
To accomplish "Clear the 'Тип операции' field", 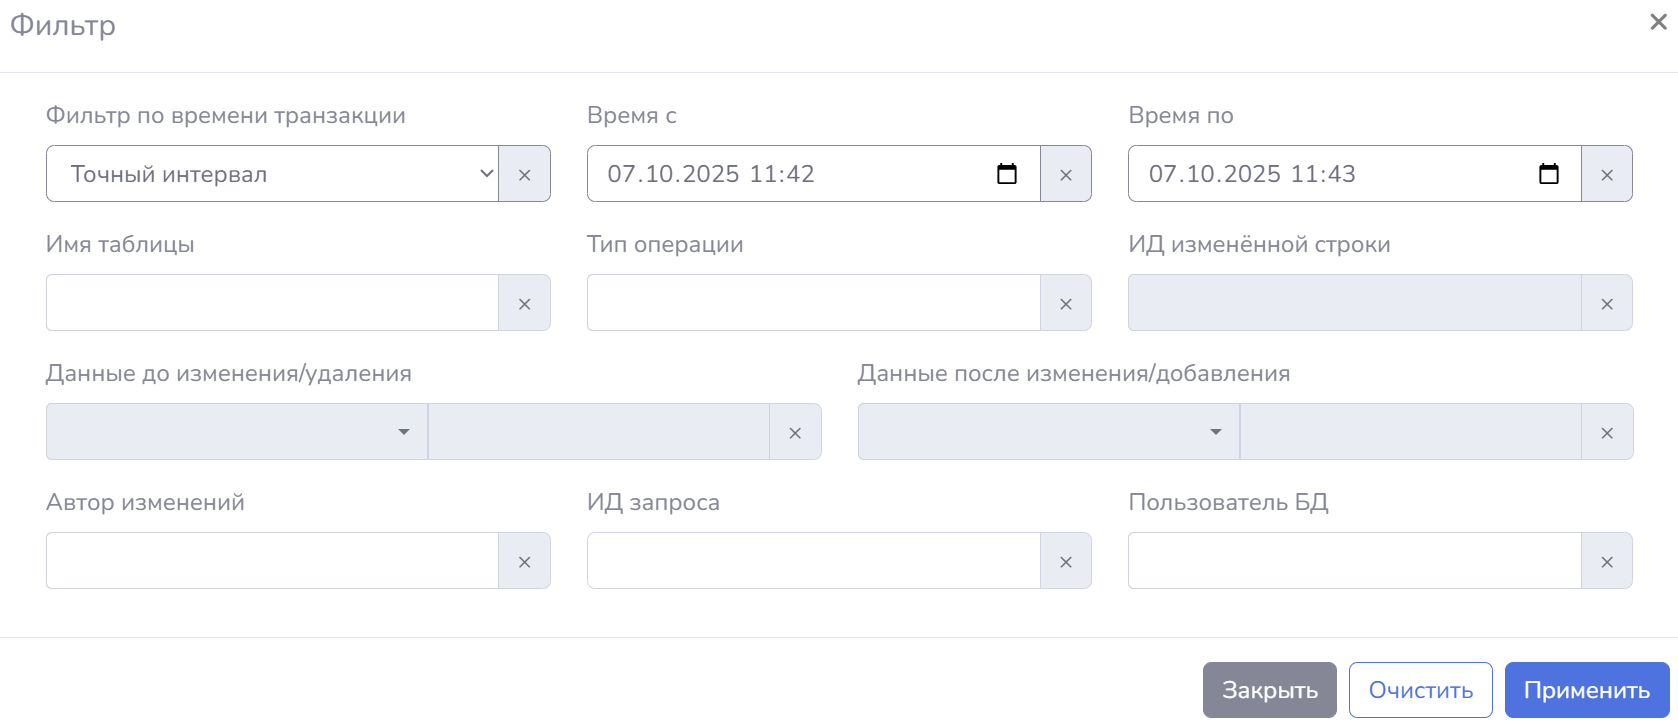I will coord(1065,303).
